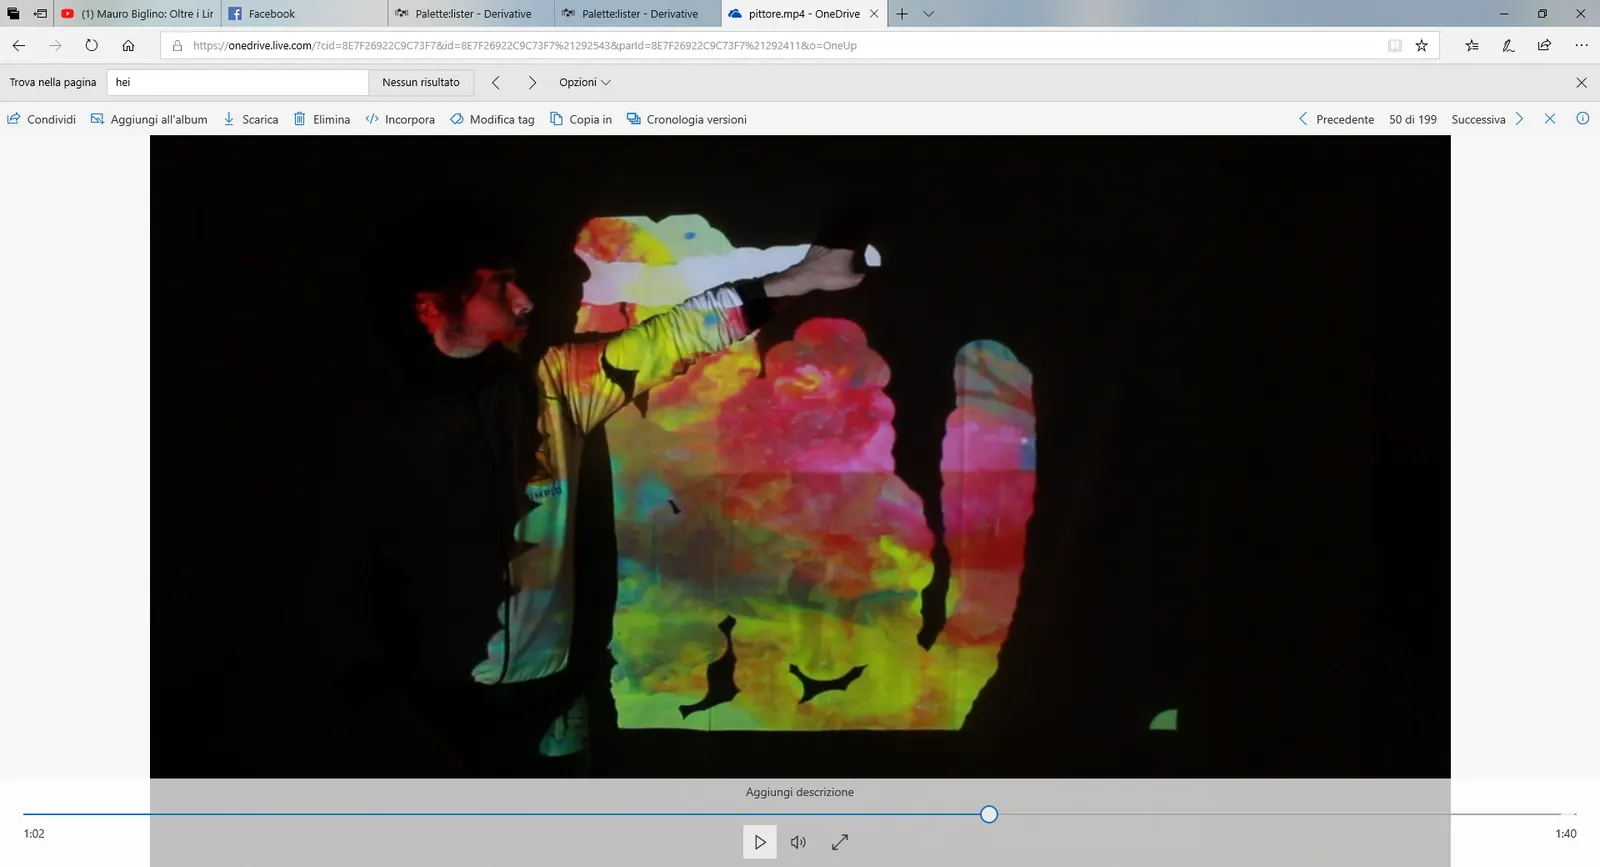
Task: Switch to the second Palette:lister Derivative tab
Action: [x=637, y=14]
